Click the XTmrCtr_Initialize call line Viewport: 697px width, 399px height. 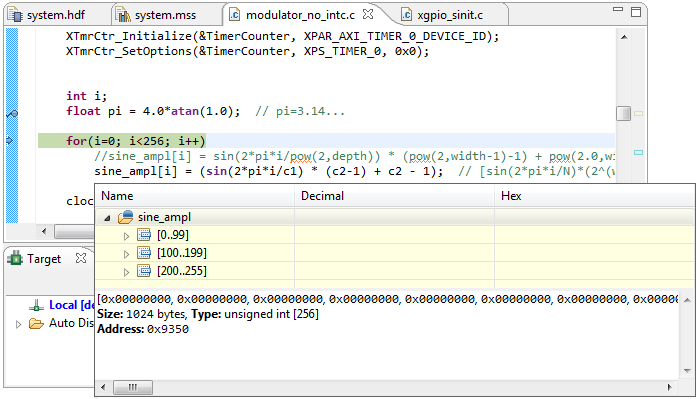click(x=283, y=36)
